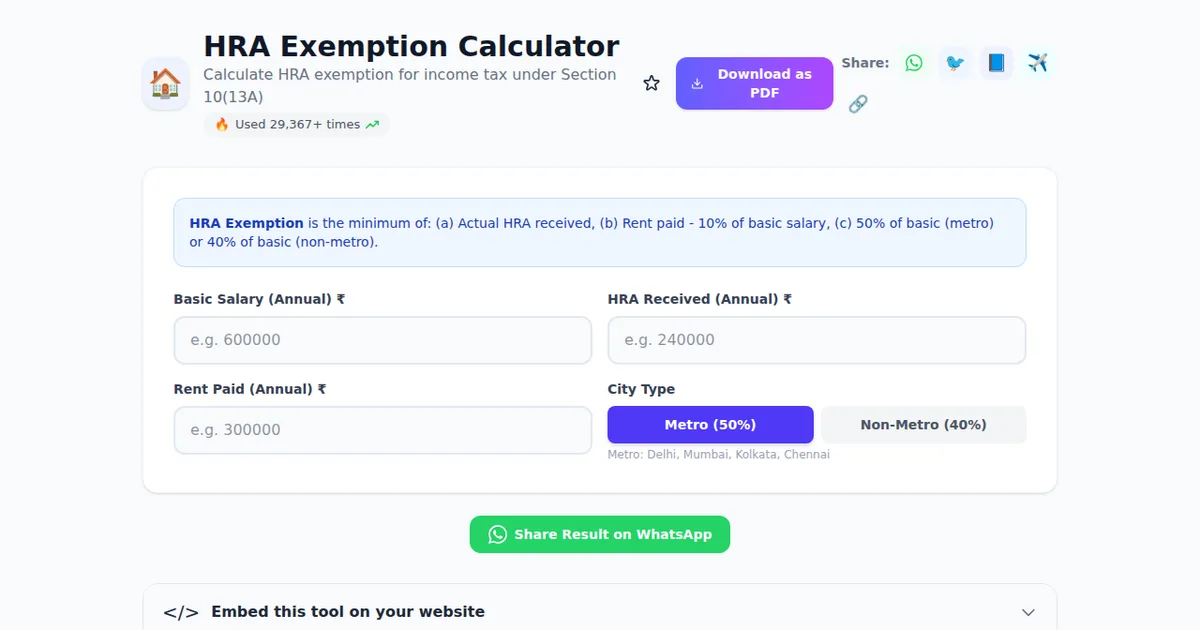The image size is (1200, 630).
Task: Click the green trending arrow icon
Action: click(371, 124)
